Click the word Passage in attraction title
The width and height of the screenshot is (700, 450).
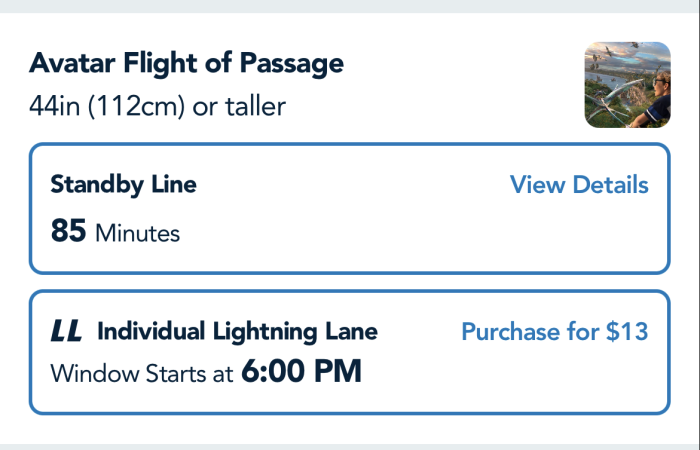[292, 64]
